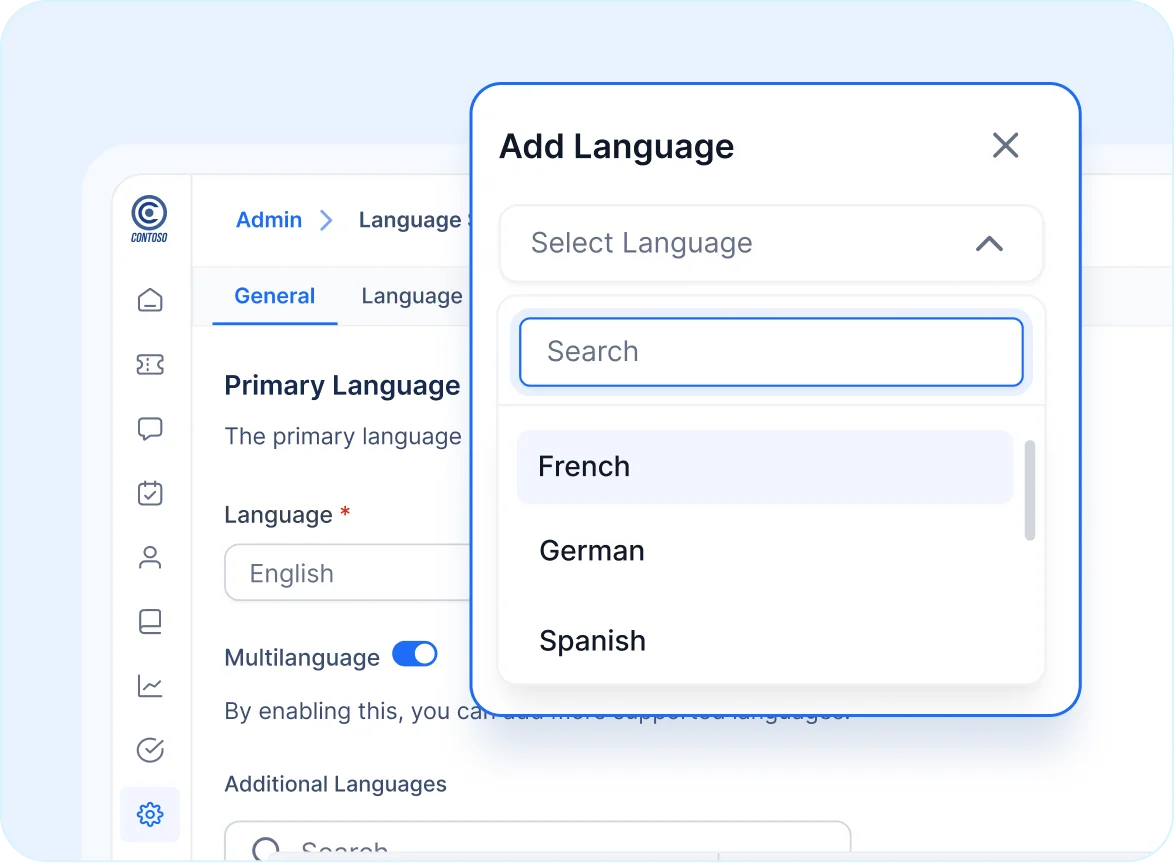Select the Calendar tasks icon in sidebar
Viewport: 1174px width, 863px height.
click(x=150, y=493)
